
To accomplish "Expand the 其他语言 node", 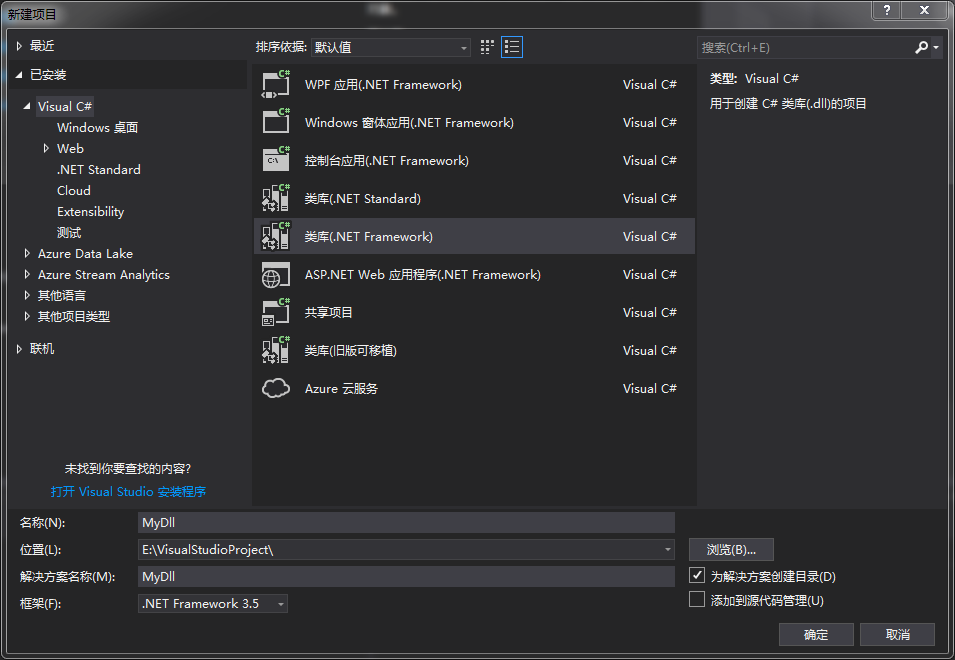I will coord(27,295).
